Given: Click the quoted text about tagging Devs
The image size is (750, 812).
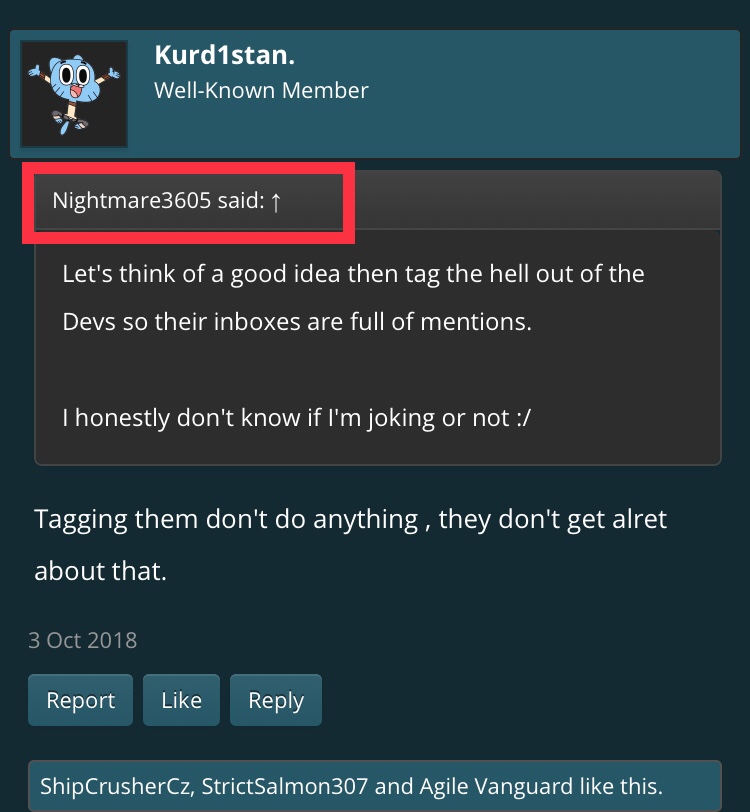Looking at the screenshot, I should pos(353,298).
